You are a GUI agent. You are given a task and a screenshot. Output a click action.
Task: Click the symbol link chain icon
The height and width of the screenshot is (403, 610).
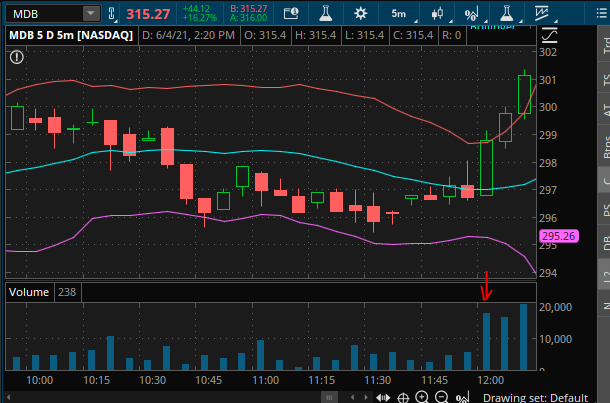pos(111,14)
